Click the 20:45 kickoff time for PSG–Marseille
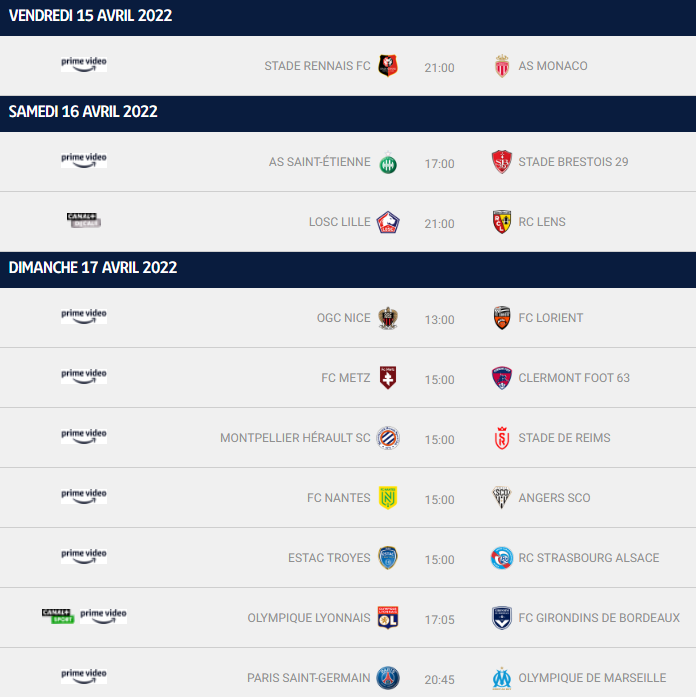 [x=439, y=680]
